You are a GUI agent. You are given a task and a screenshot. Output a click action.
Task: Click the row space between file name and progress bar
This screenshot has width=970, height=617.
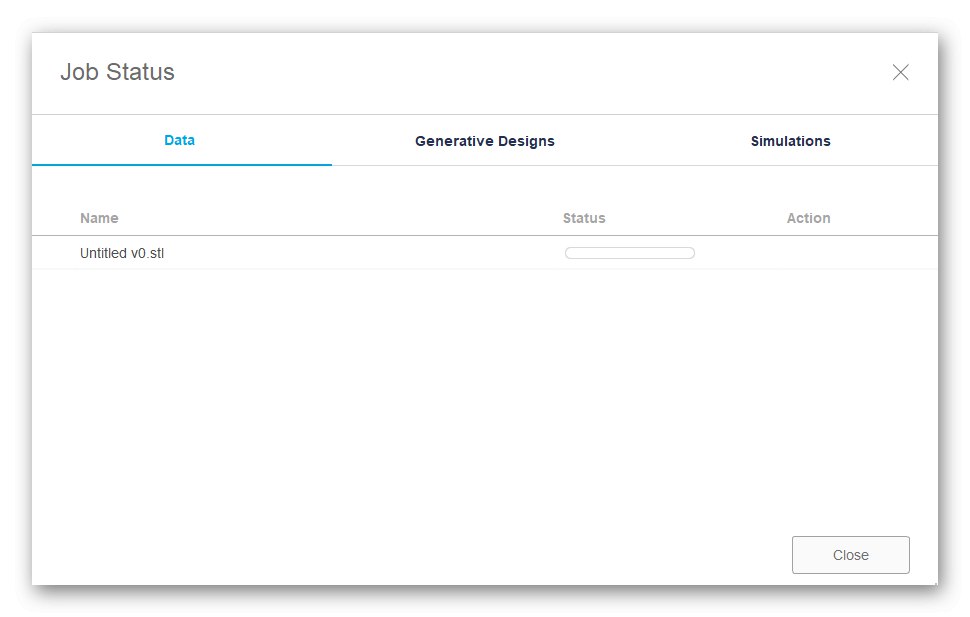click(360, 253)
